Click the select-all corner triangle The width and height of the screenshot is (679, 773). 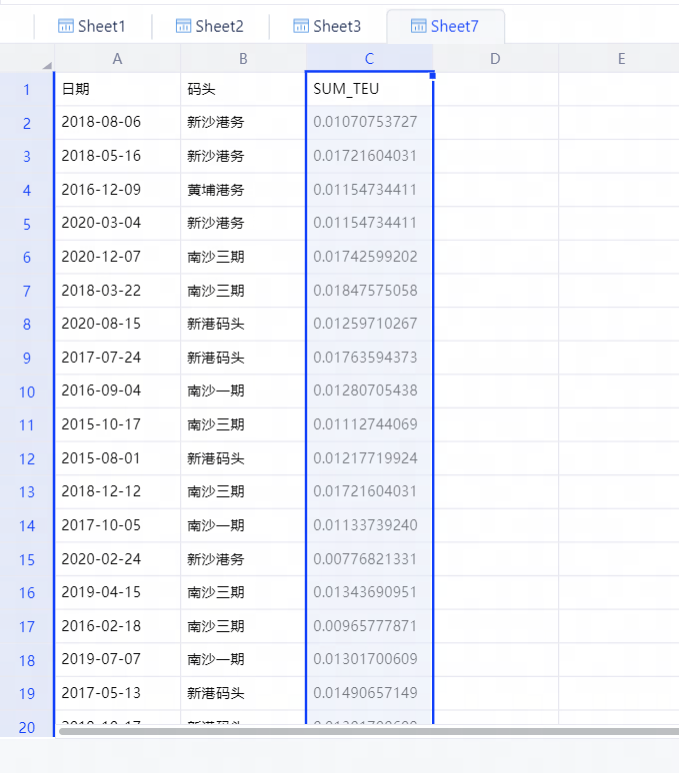[46, 65]
